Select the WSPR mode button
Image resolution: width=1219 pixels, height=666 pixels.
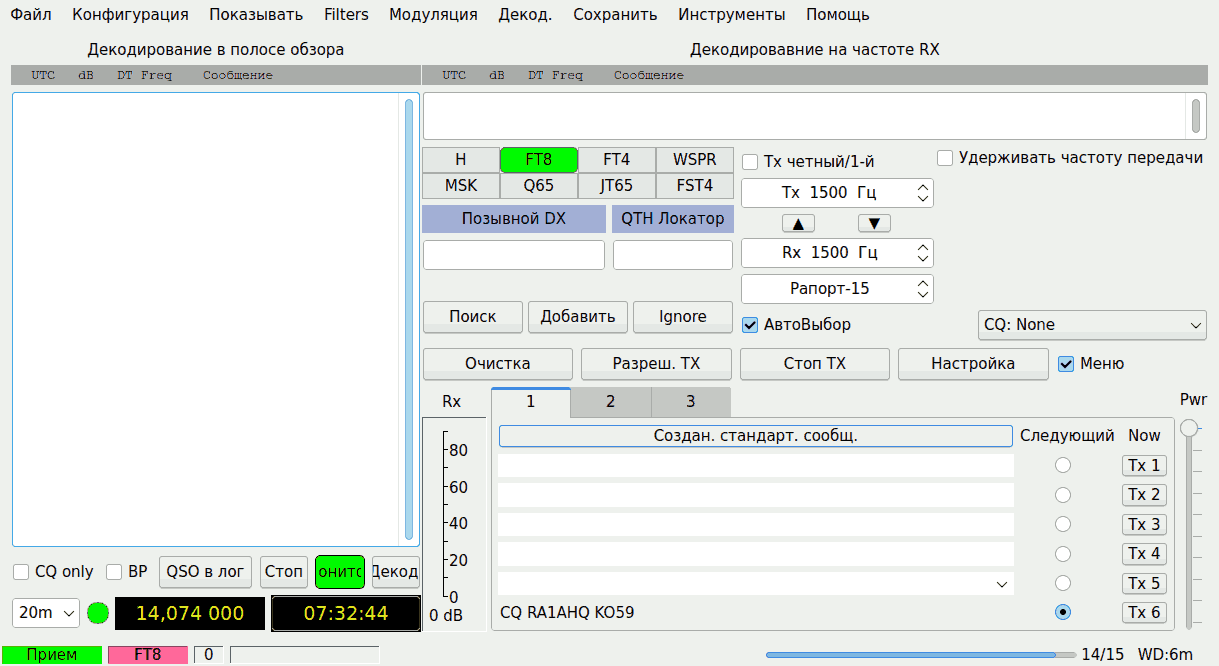695,160
